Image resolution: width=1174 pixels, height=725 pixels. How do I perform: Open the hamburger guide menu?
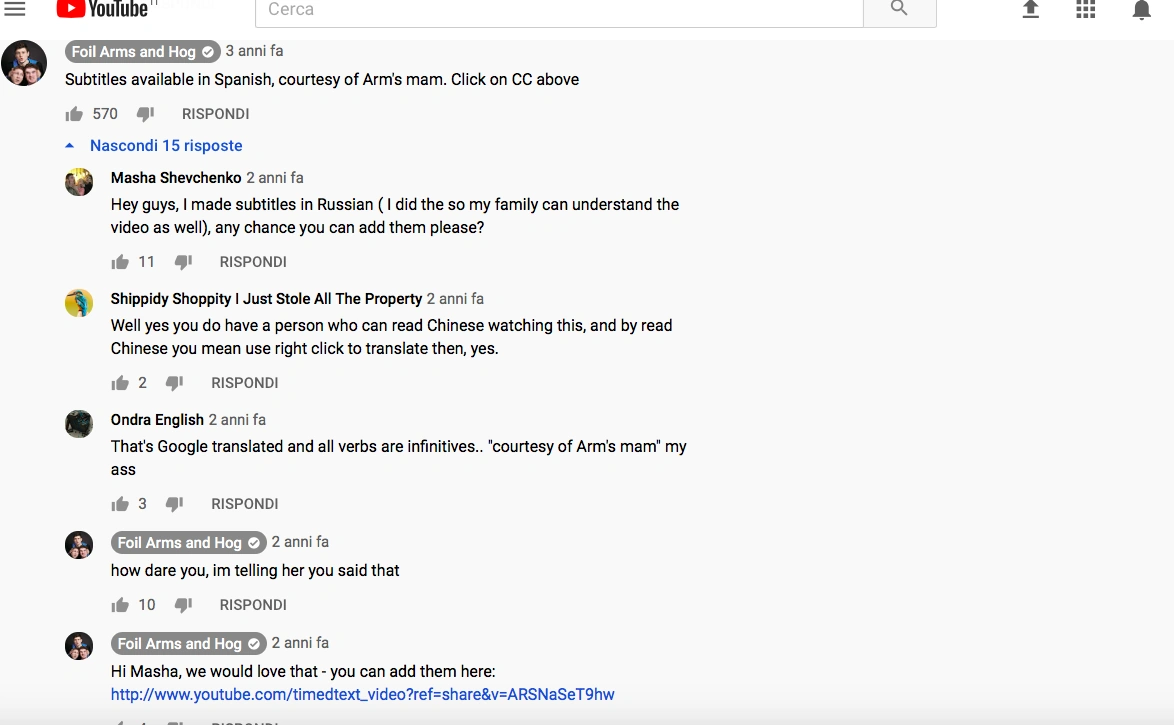click(x=14, y=9)
